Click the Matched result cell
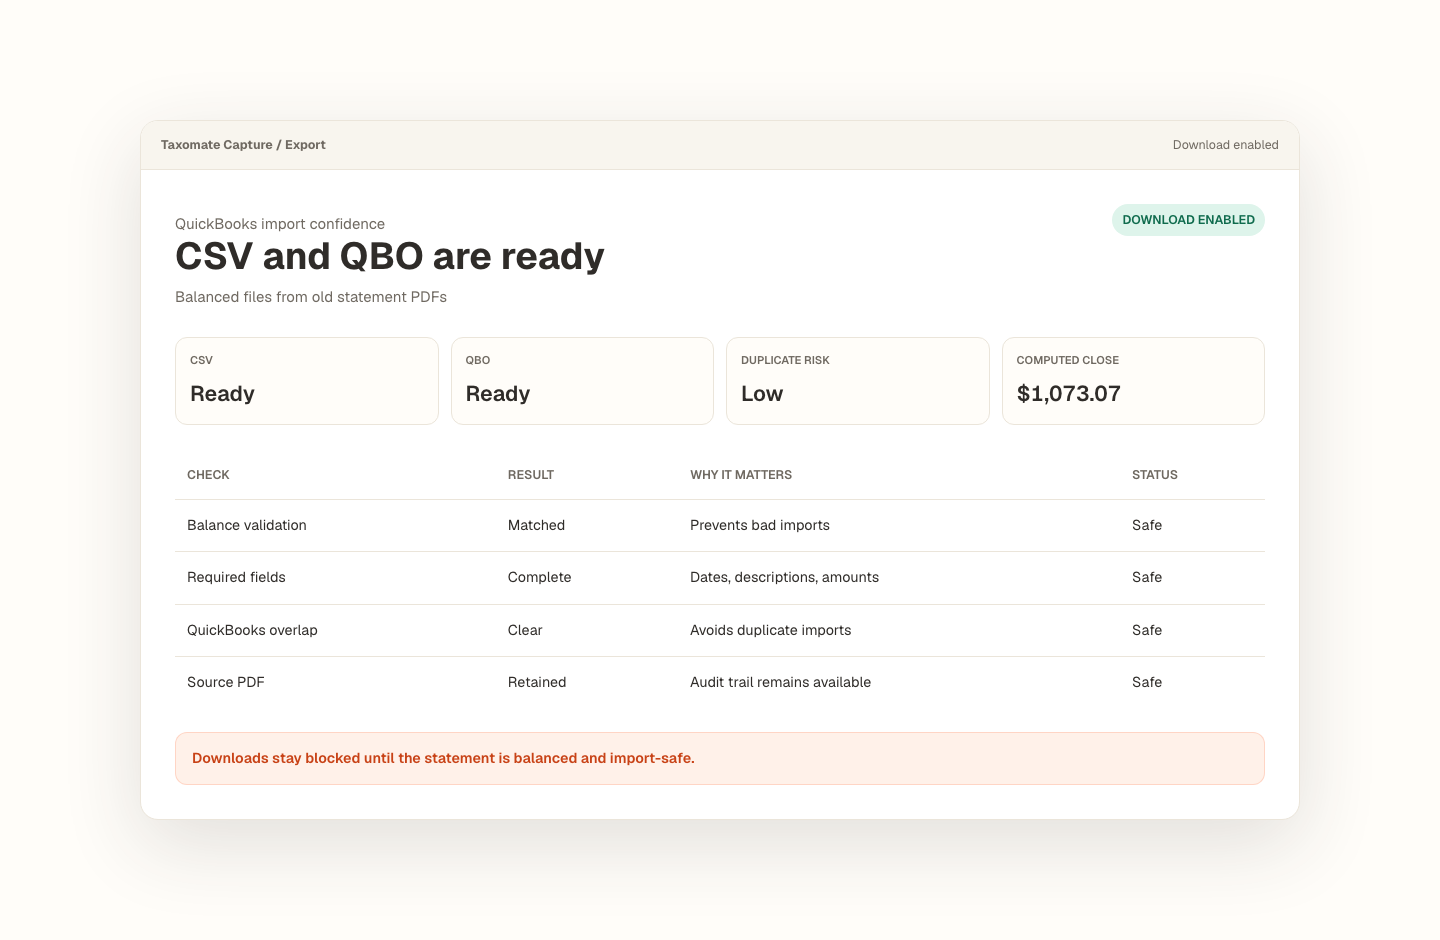1440x940 pixels. pyautogui.click(x=536, y=525)
